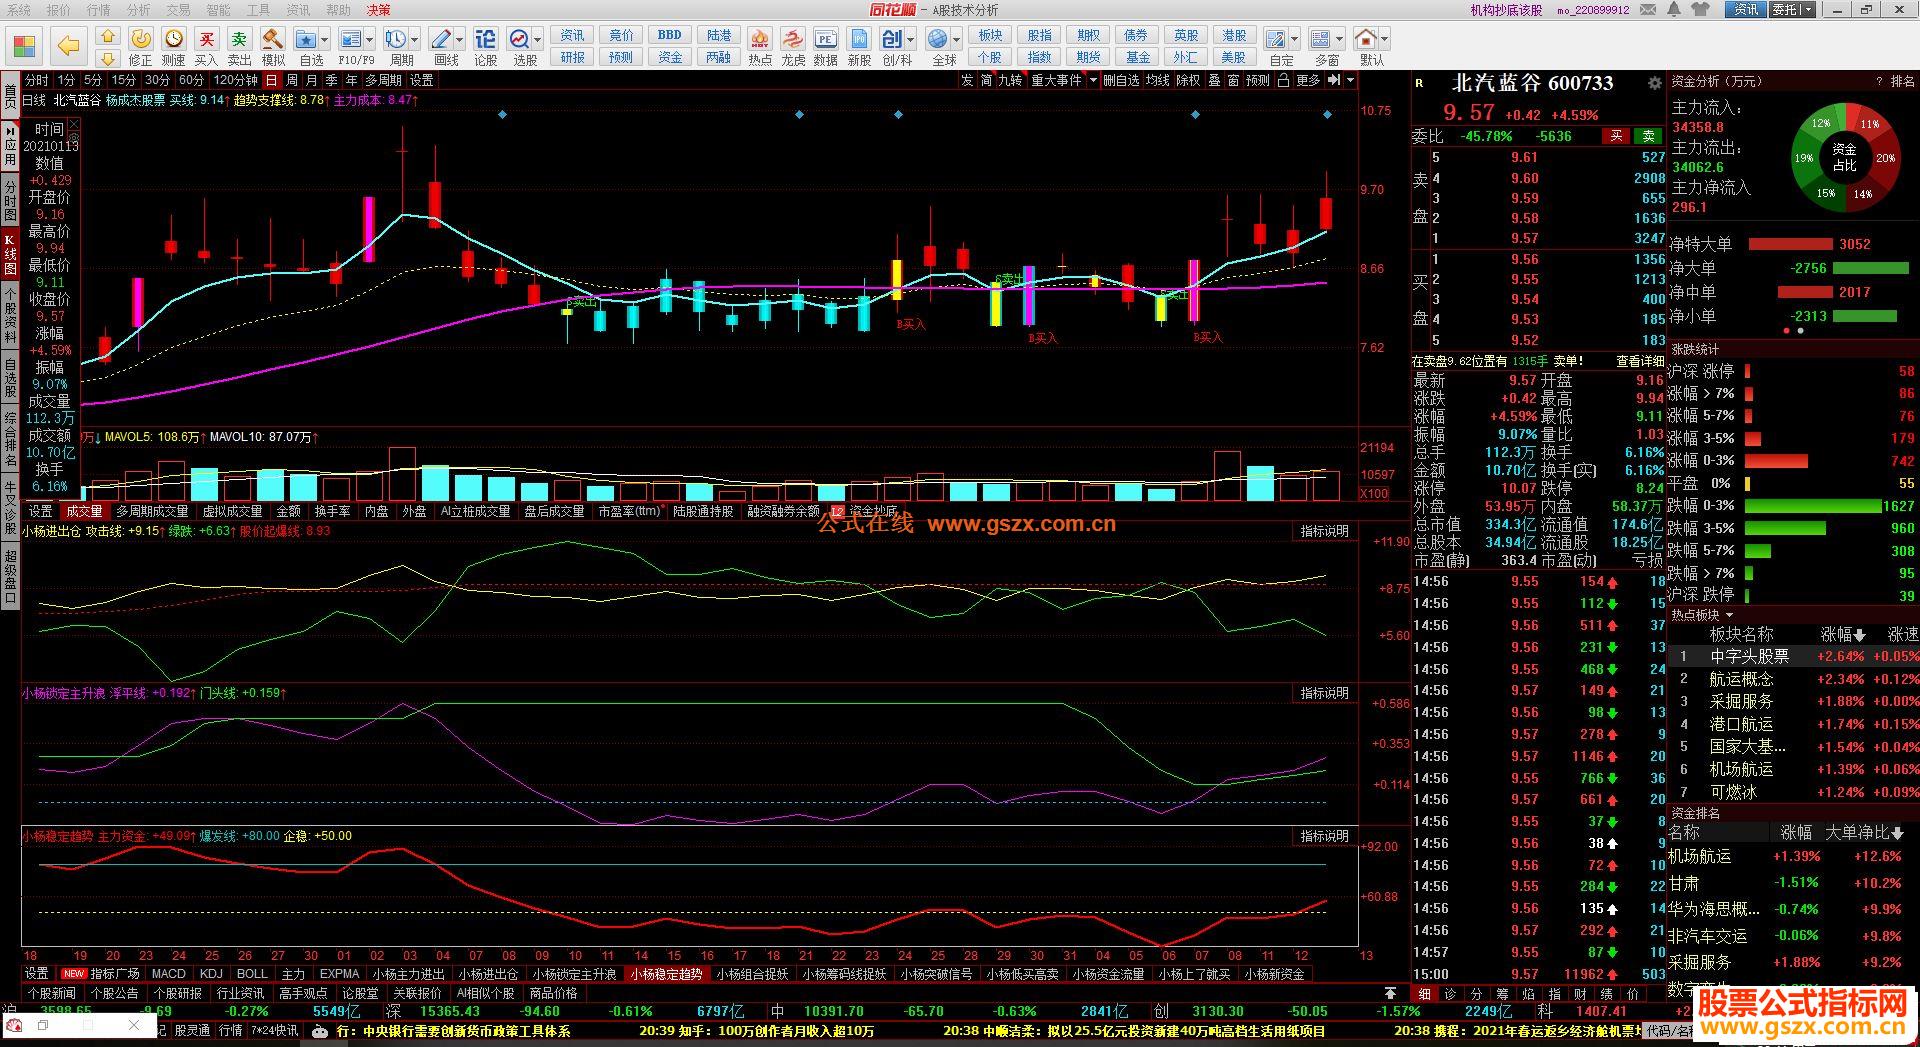1920x1047 pixels.
Task: Expand the 画线 dropdown arrow
Action: click(460, 40)
